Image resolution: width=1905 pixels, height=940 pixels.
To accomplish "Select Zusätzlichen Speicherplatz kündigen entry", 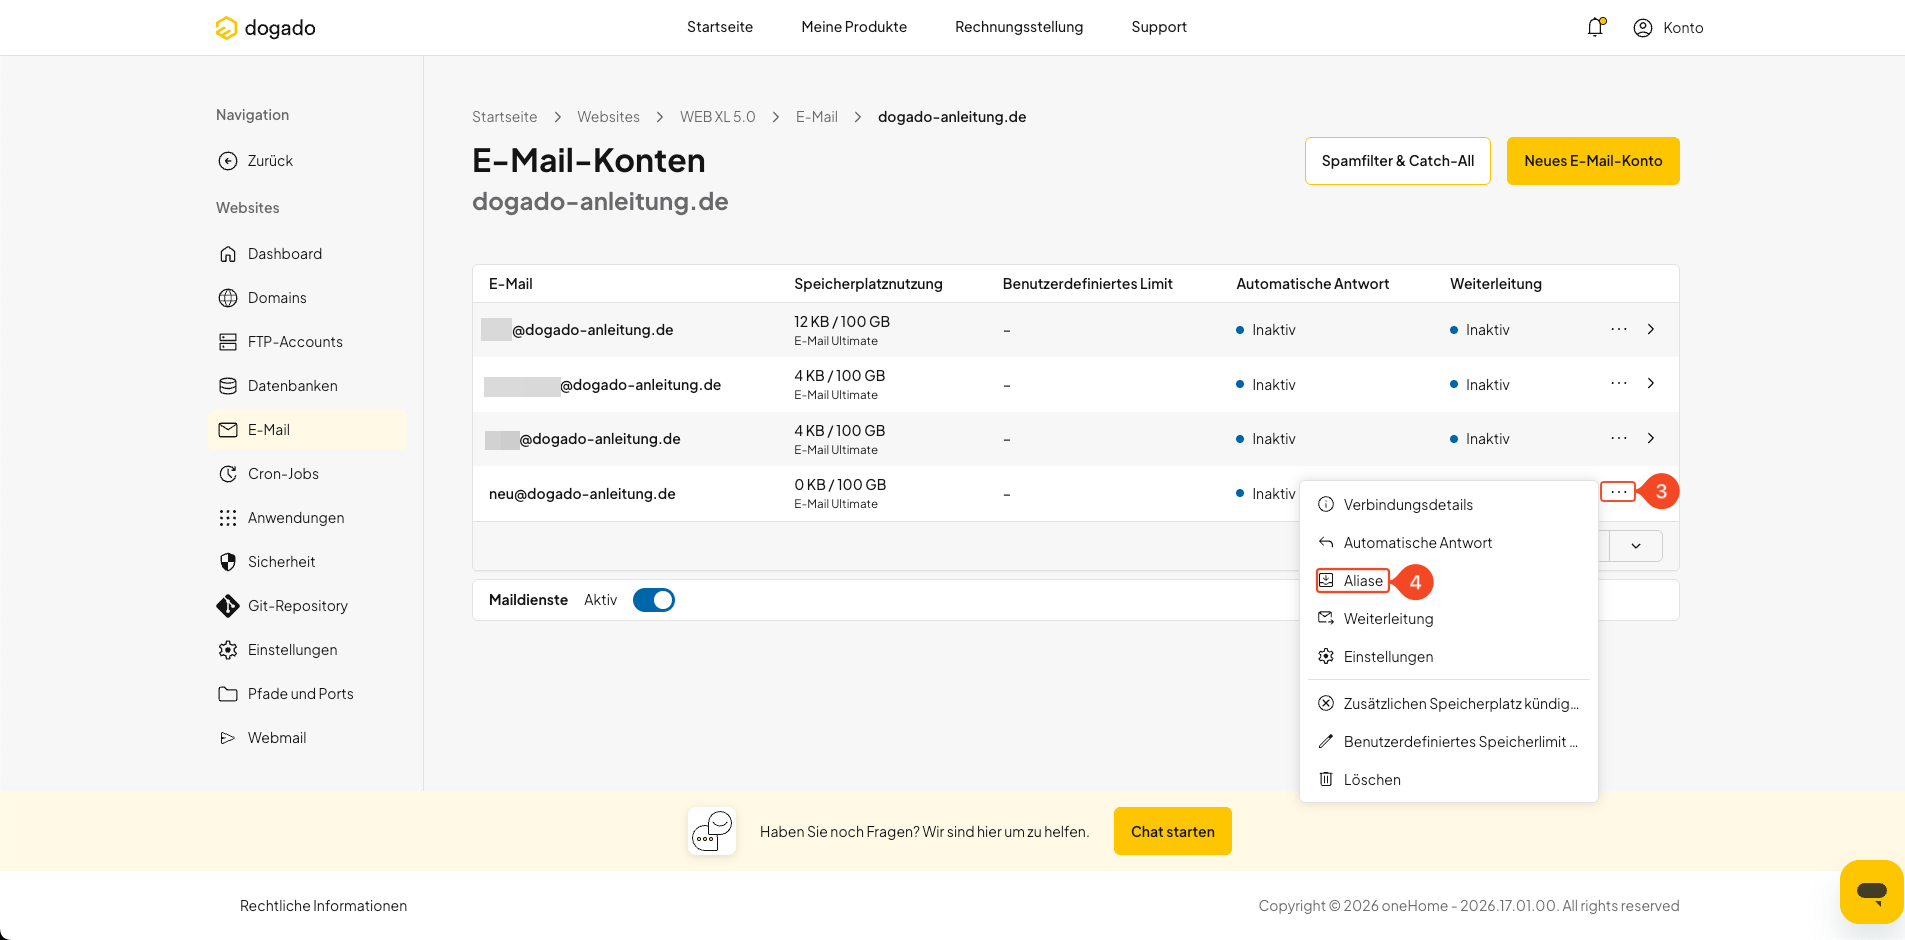I will pos(1448,704).
